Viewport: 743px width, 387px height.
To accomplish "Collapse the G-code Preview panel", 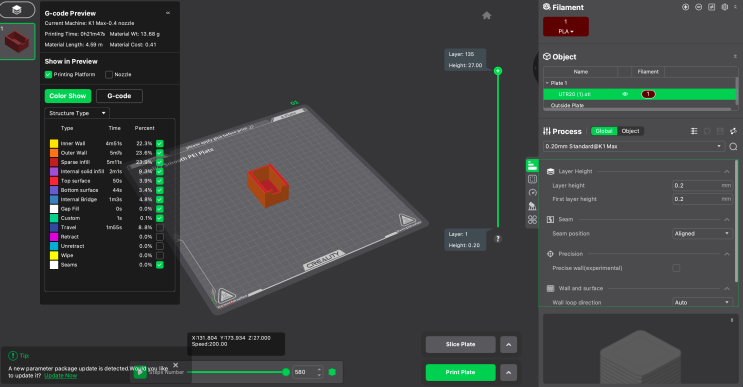I will (168, 13).
